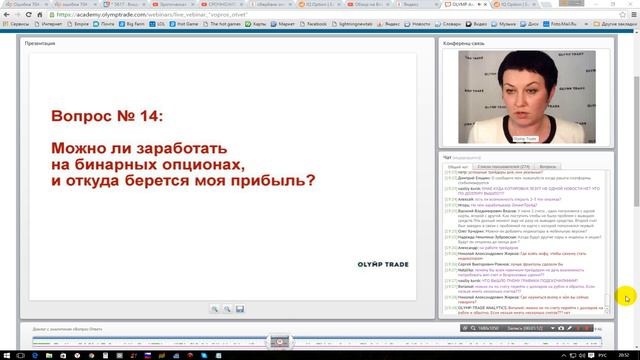
Task: Select the pencil draw tool in recorder toolbar
Action: point(569,328)
